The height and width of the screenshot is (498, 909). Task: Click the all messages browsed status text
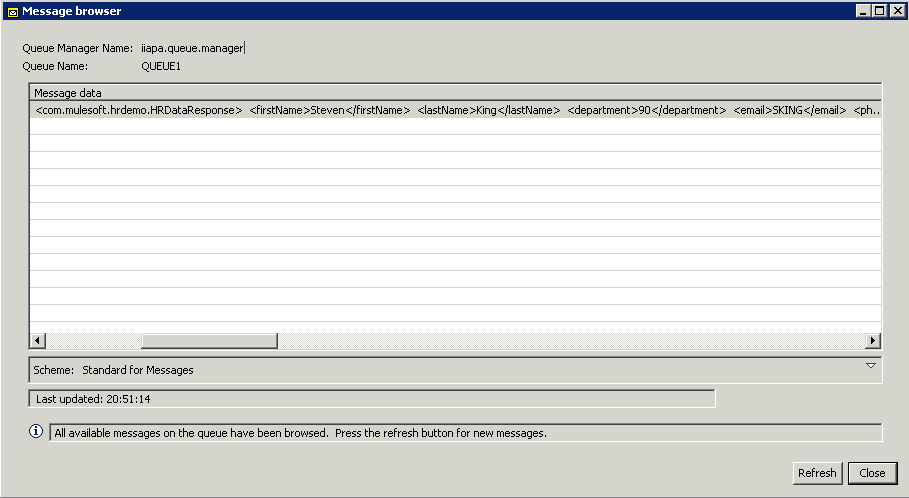coord(300,433)
